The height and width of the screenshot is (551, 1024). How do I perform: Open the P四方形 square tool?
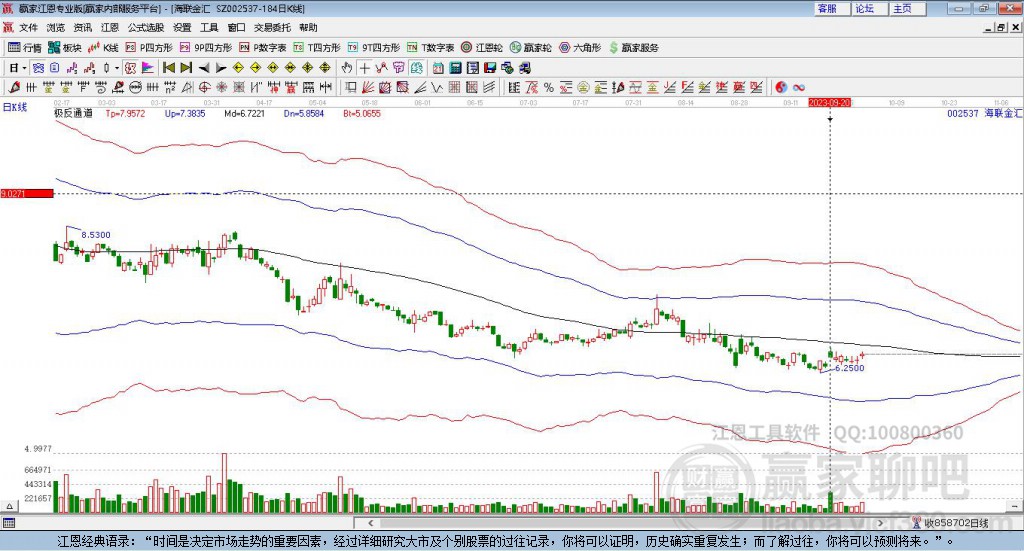pyautogui.click(x=149, y=48)
